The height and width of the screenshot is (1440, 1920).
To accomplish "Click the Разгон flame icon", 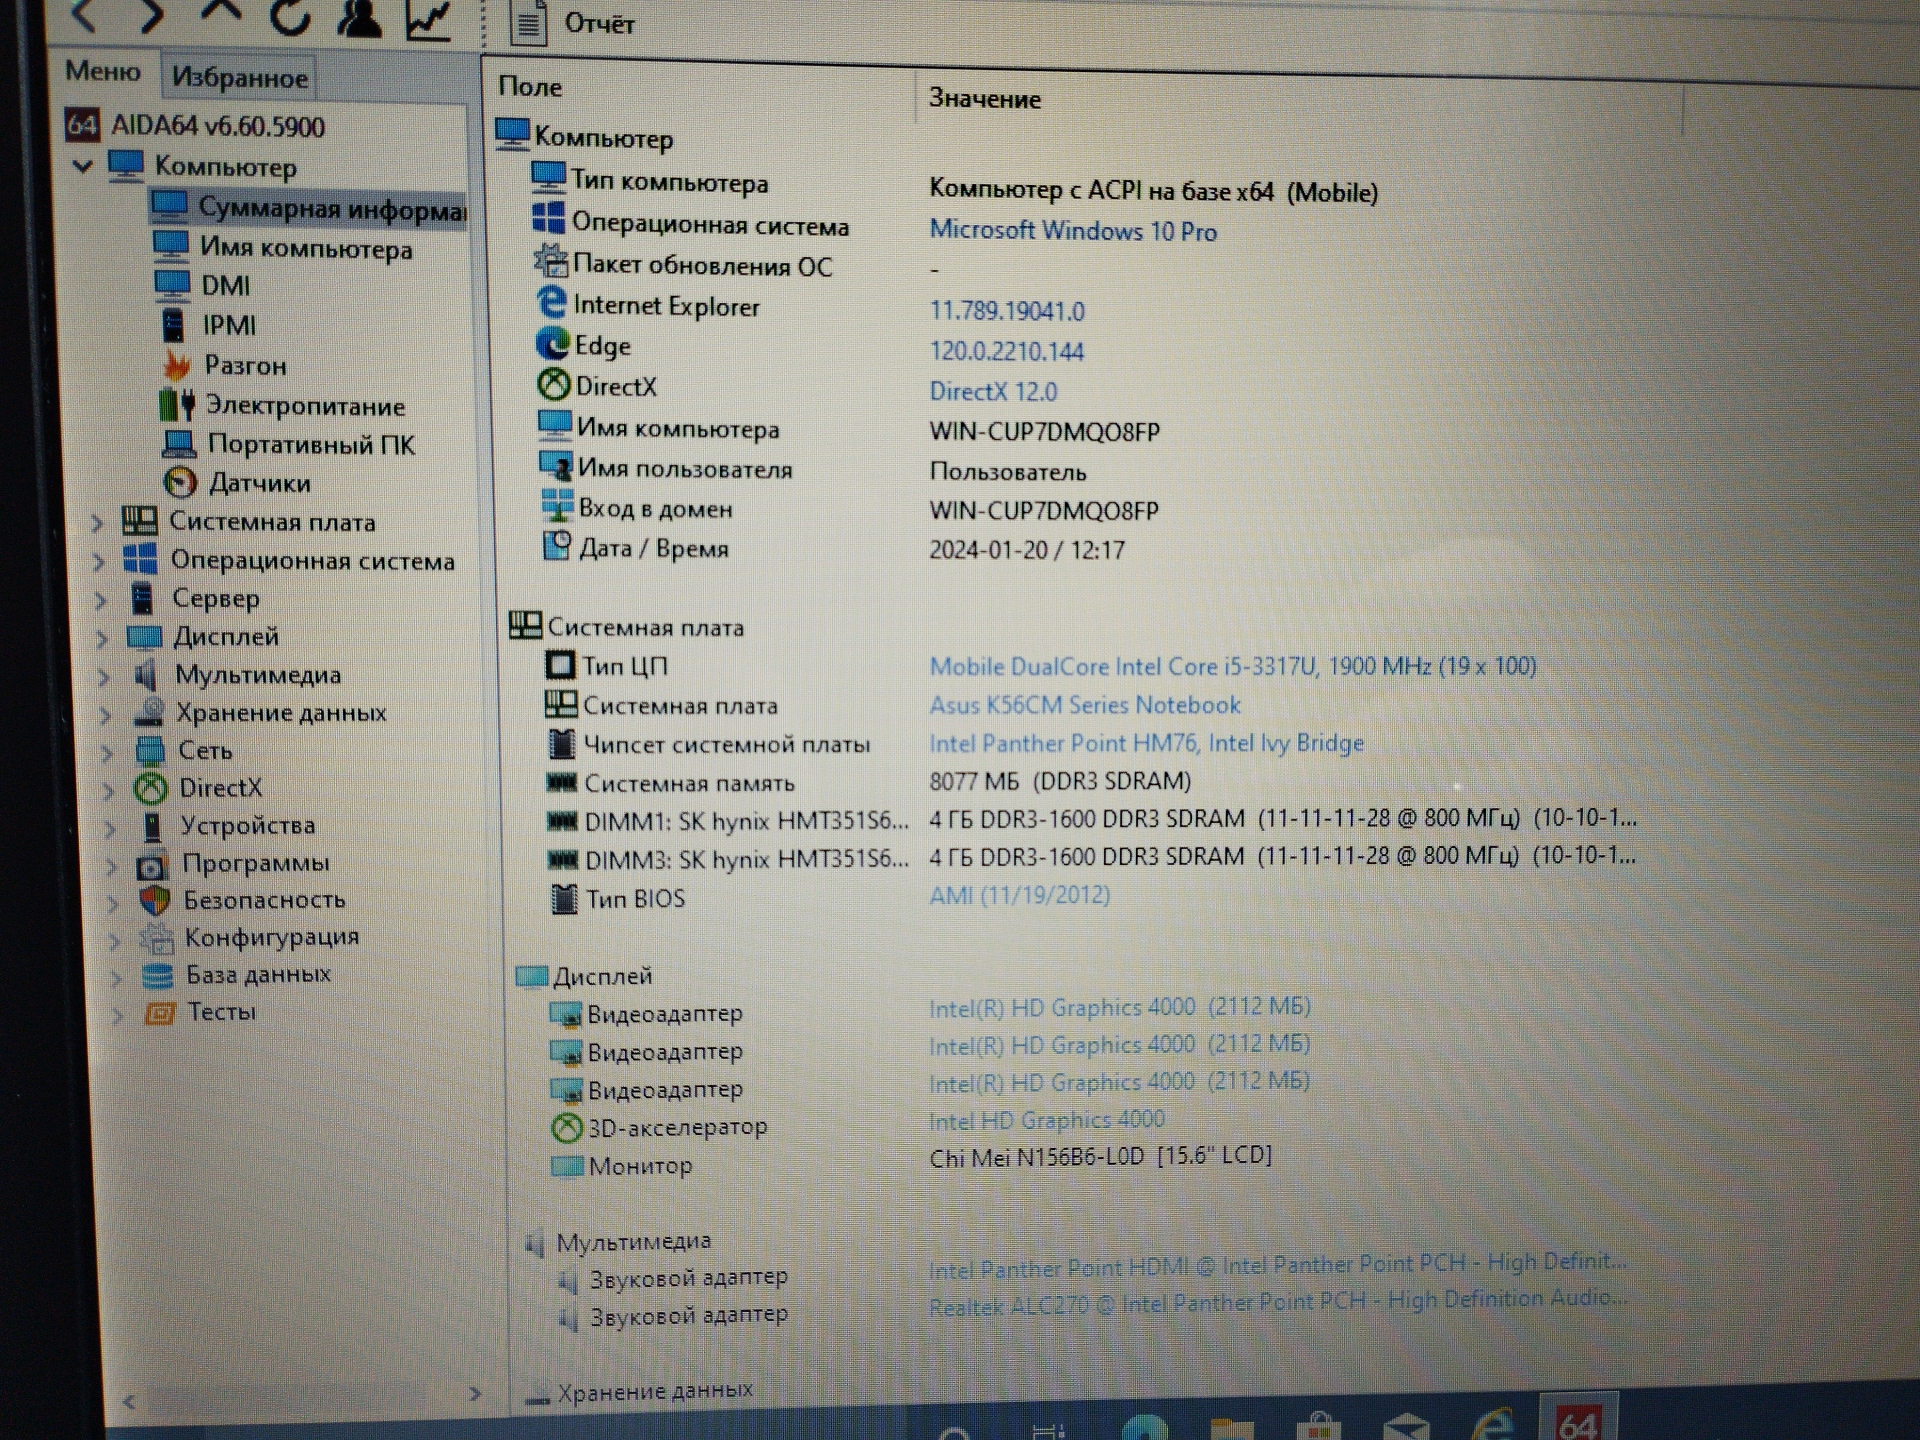I will point(176,365).
